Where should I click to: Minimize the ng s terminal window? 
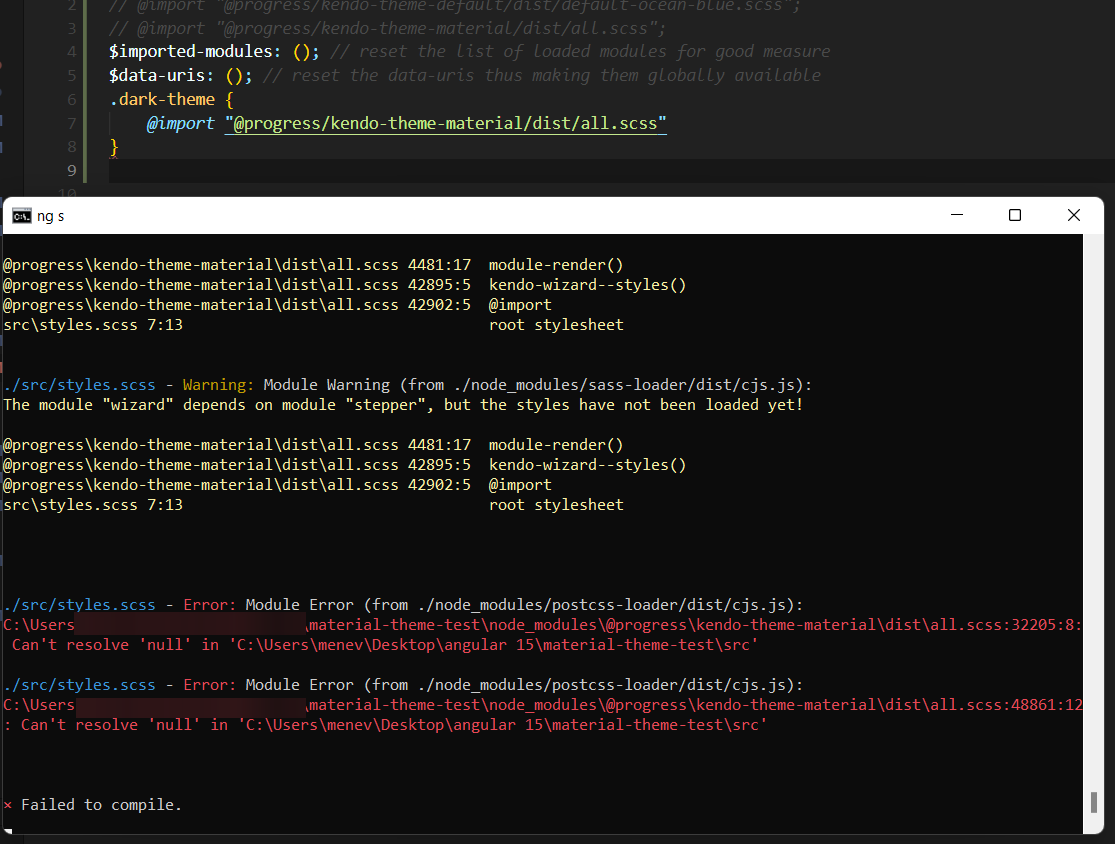point(956,215)
